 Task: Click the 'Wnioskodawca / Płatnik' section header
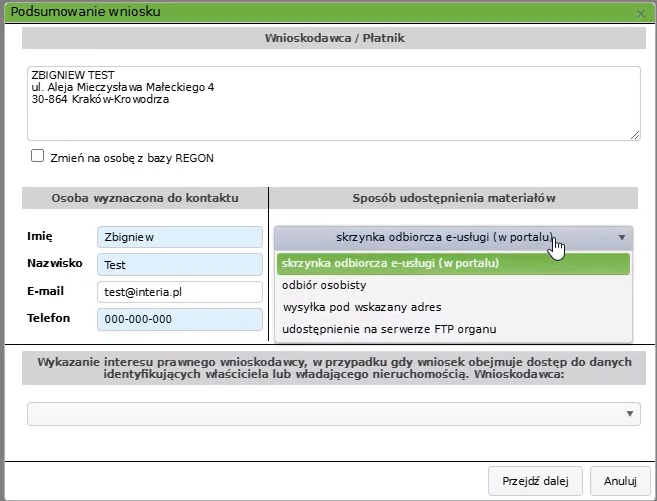(x=333, y=38)
